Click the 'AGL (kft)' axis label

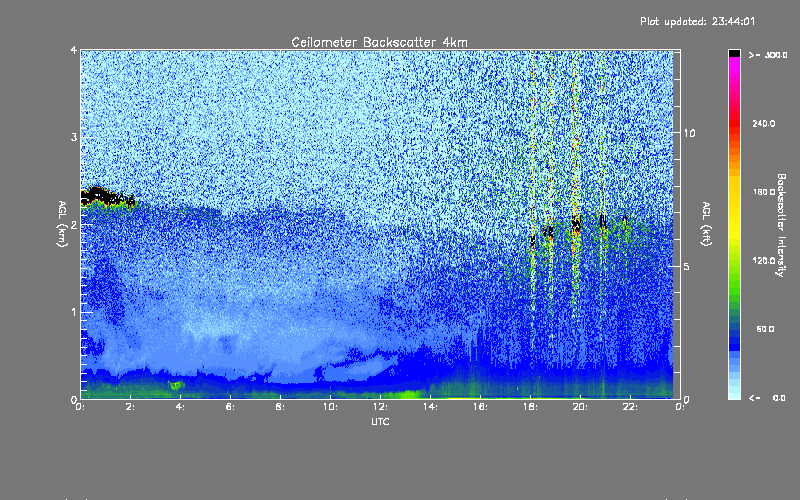point(706,224)
